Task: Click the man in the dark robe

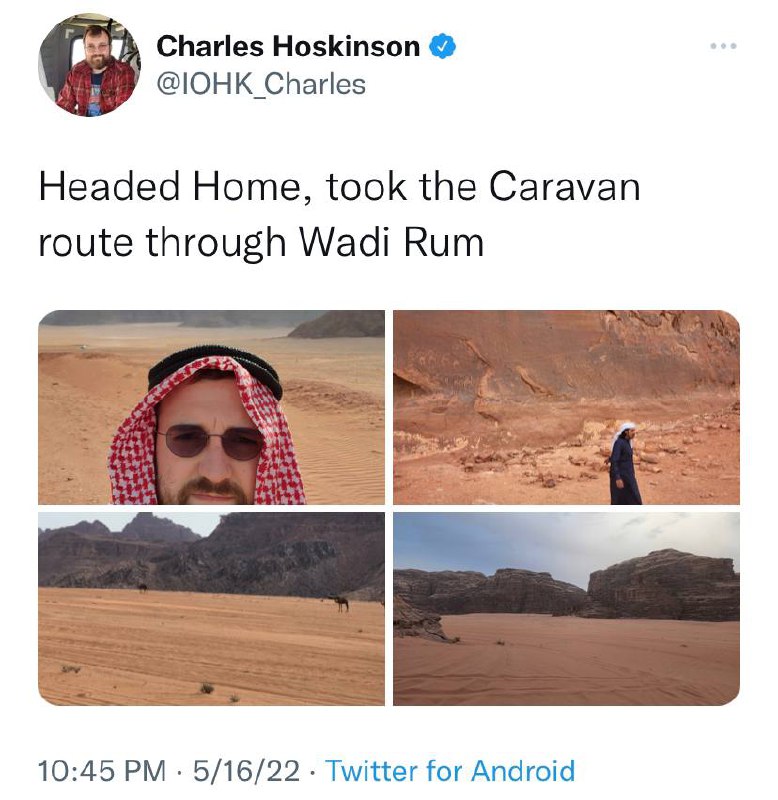Action: point(624,463)
